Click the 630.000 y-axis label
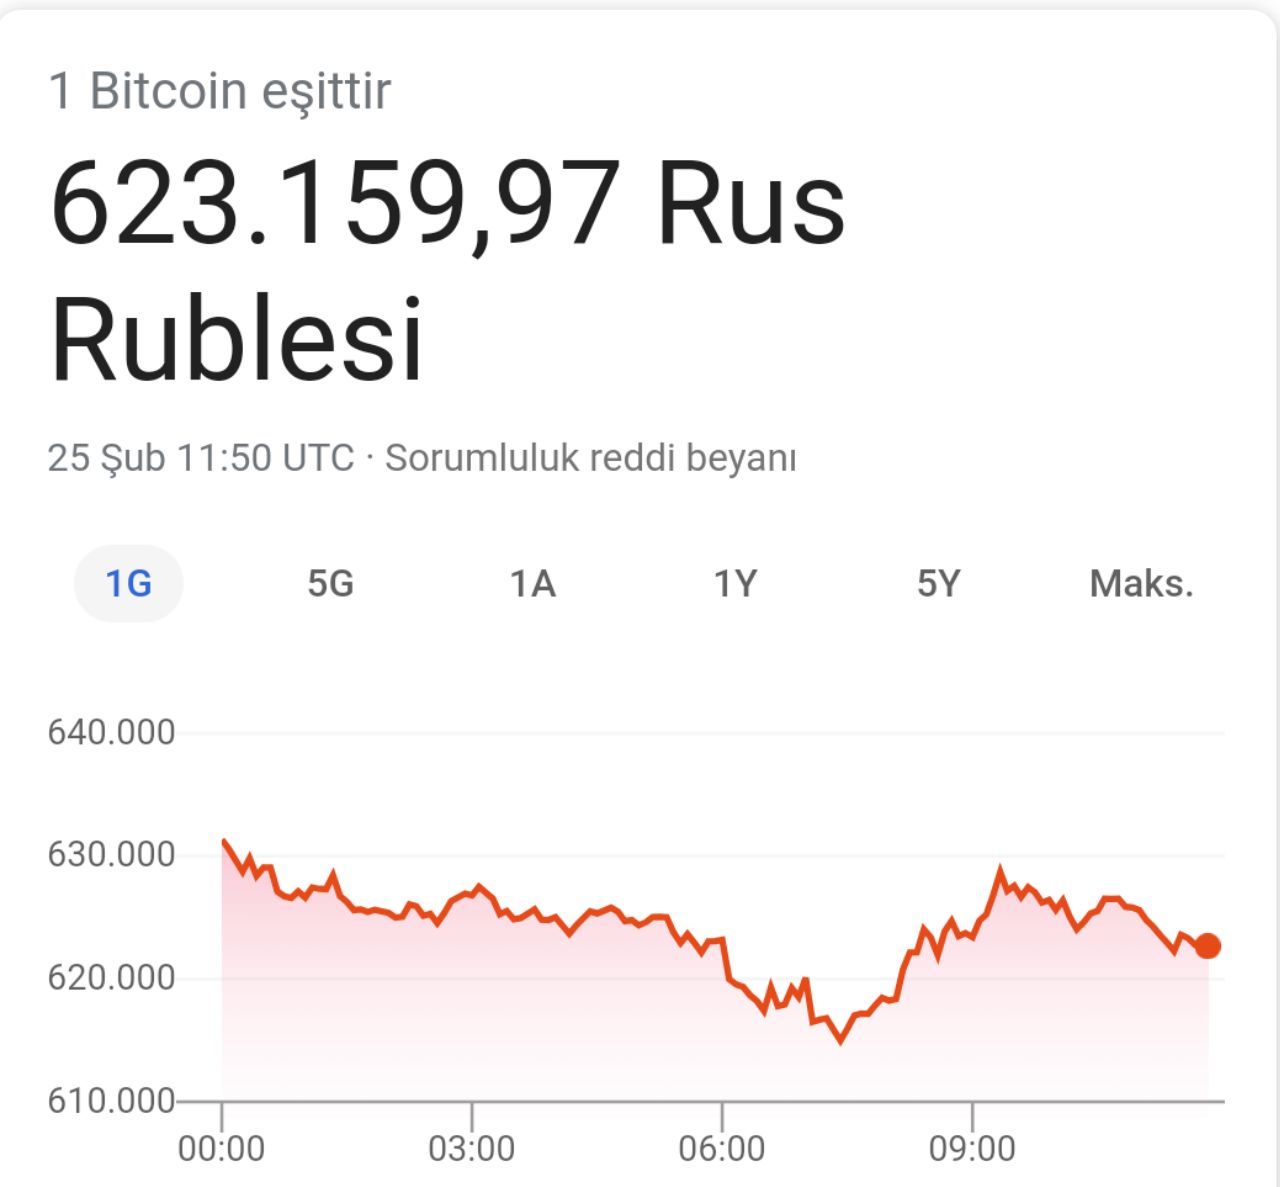1280x1187 pixels. [x=111, y=855]
